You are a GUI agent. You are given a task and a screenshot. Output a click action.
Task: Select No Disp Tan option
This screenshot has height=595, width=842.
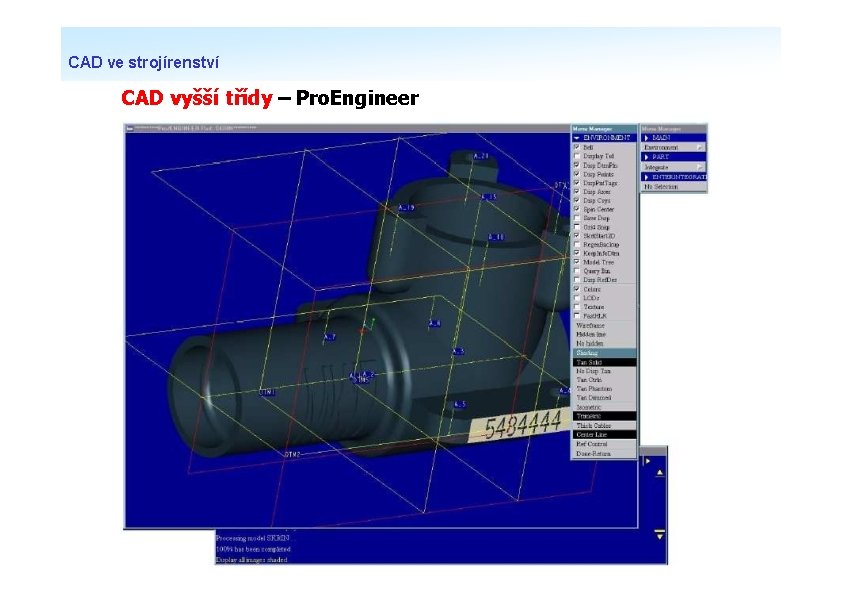[x=604, y=371]
